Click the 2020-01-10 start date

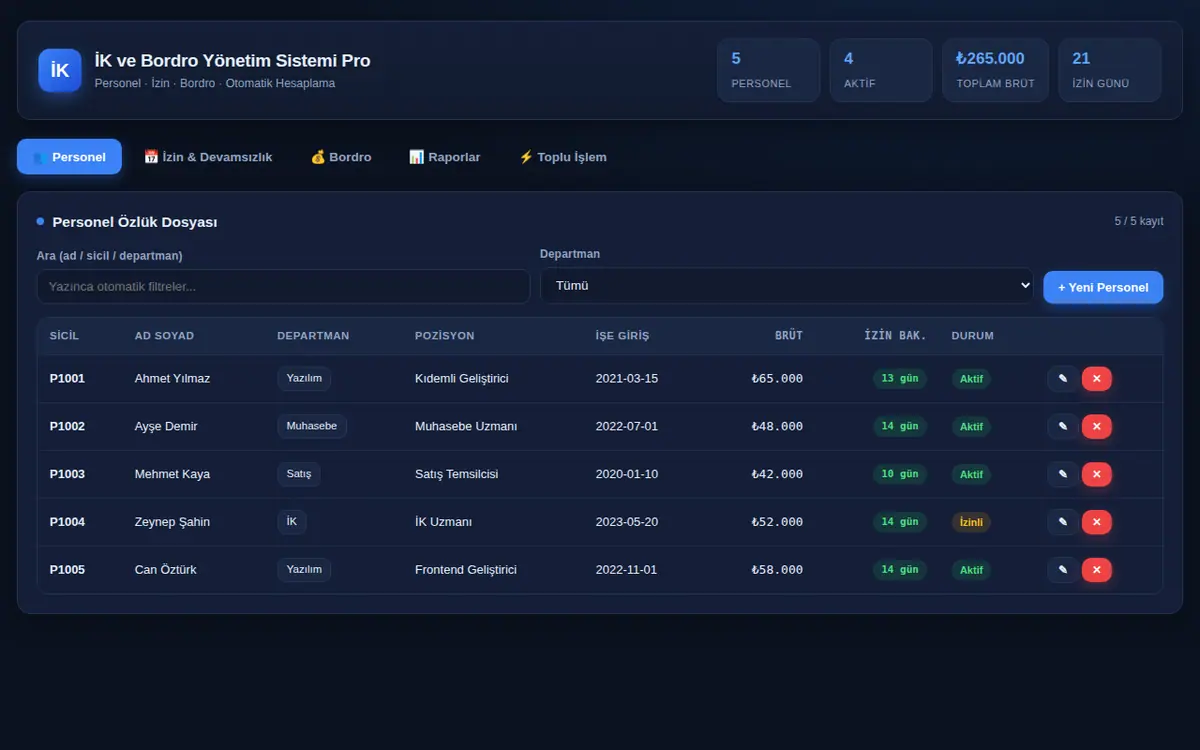pos(627,474)
